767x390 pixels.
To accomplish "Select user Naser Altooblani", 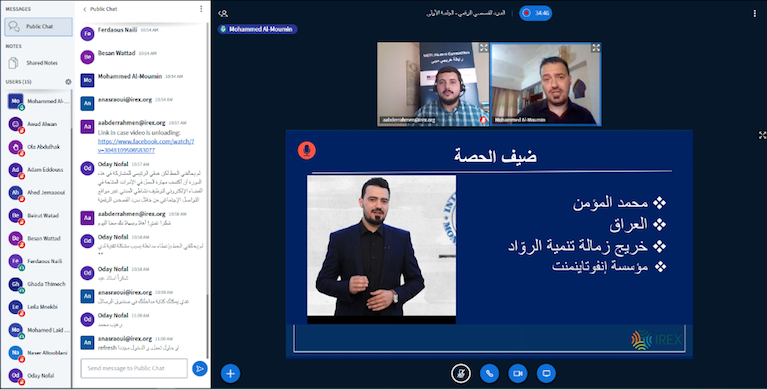I will pyautogui.click(x=39, y=352).
